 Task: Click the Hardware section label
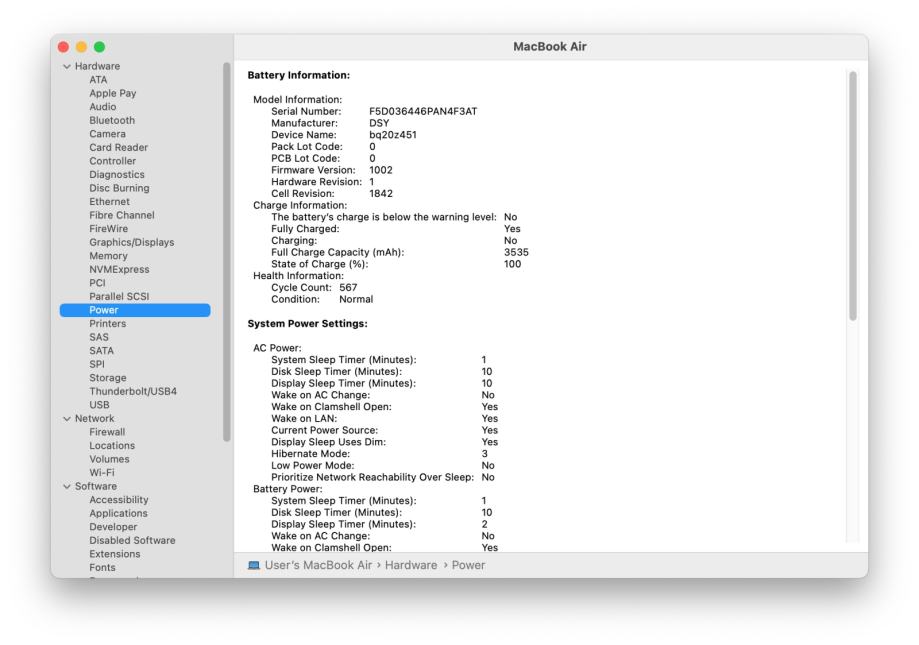tap(97, 66)
